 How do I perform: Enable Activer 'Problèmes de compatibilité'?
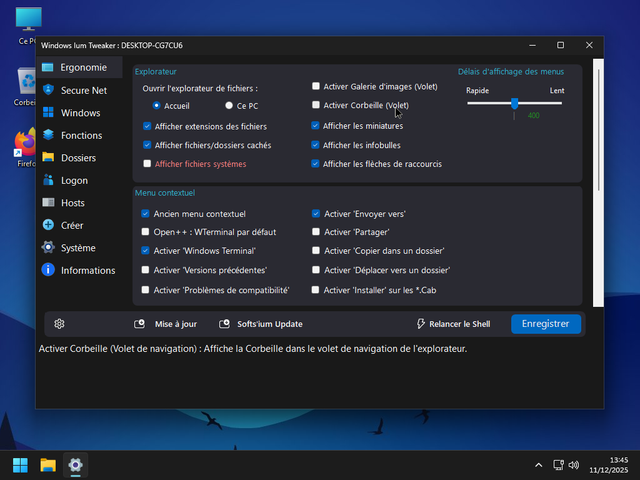tap(145, 290)
